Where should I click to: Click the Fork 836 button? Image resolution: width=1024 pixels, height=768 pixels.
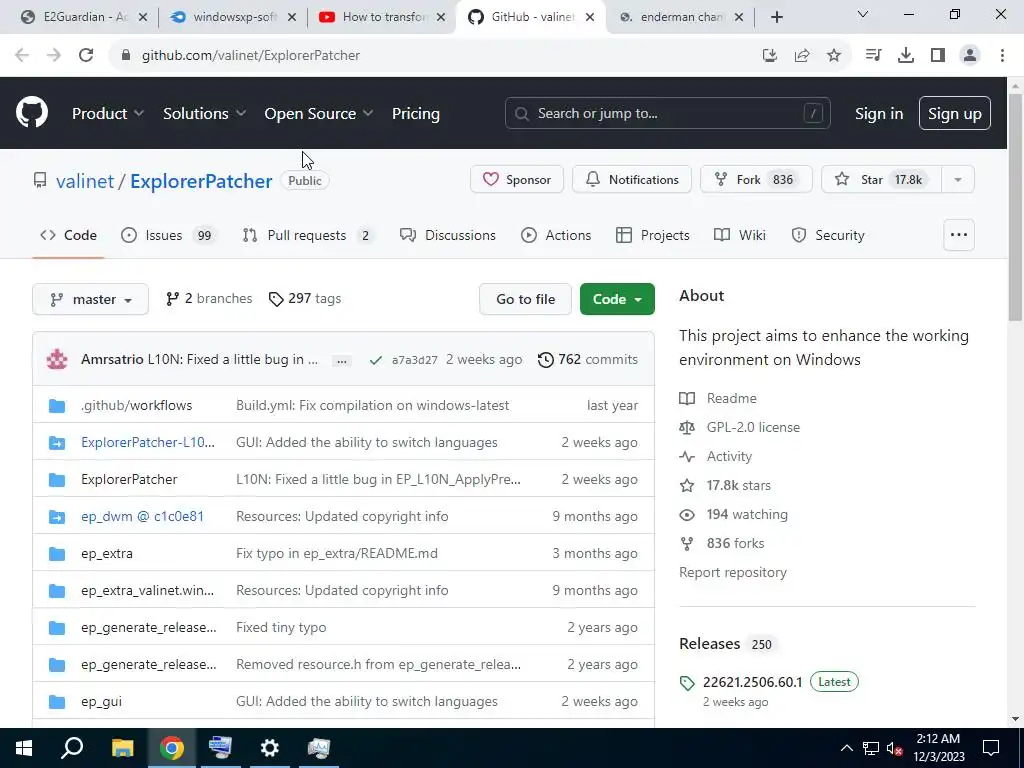point(756,180)
